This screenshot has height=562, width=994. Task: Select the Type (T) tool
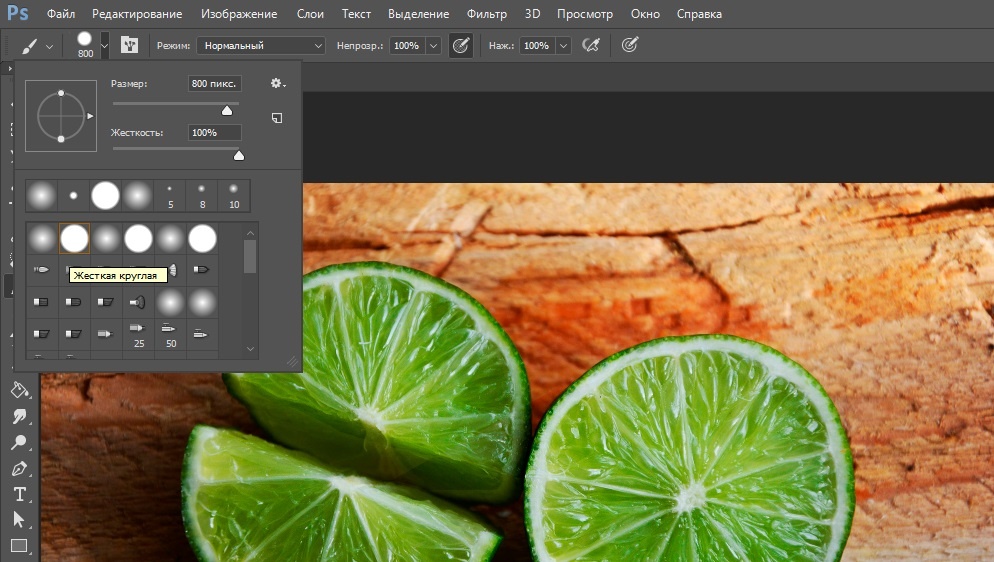pyautogui.click(x=18, y=494)
